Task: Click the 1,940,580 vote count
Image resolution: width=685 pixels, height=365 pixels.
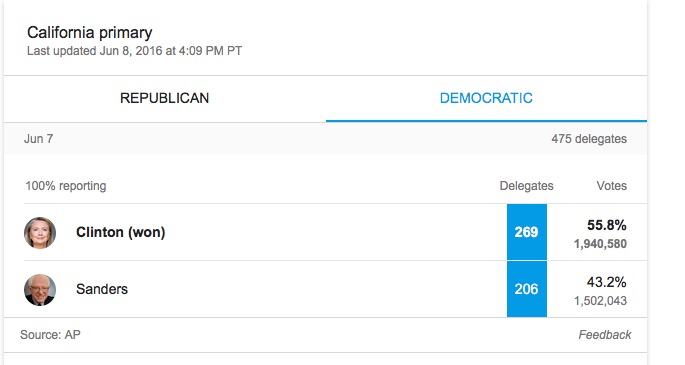Action: (600, 244)
